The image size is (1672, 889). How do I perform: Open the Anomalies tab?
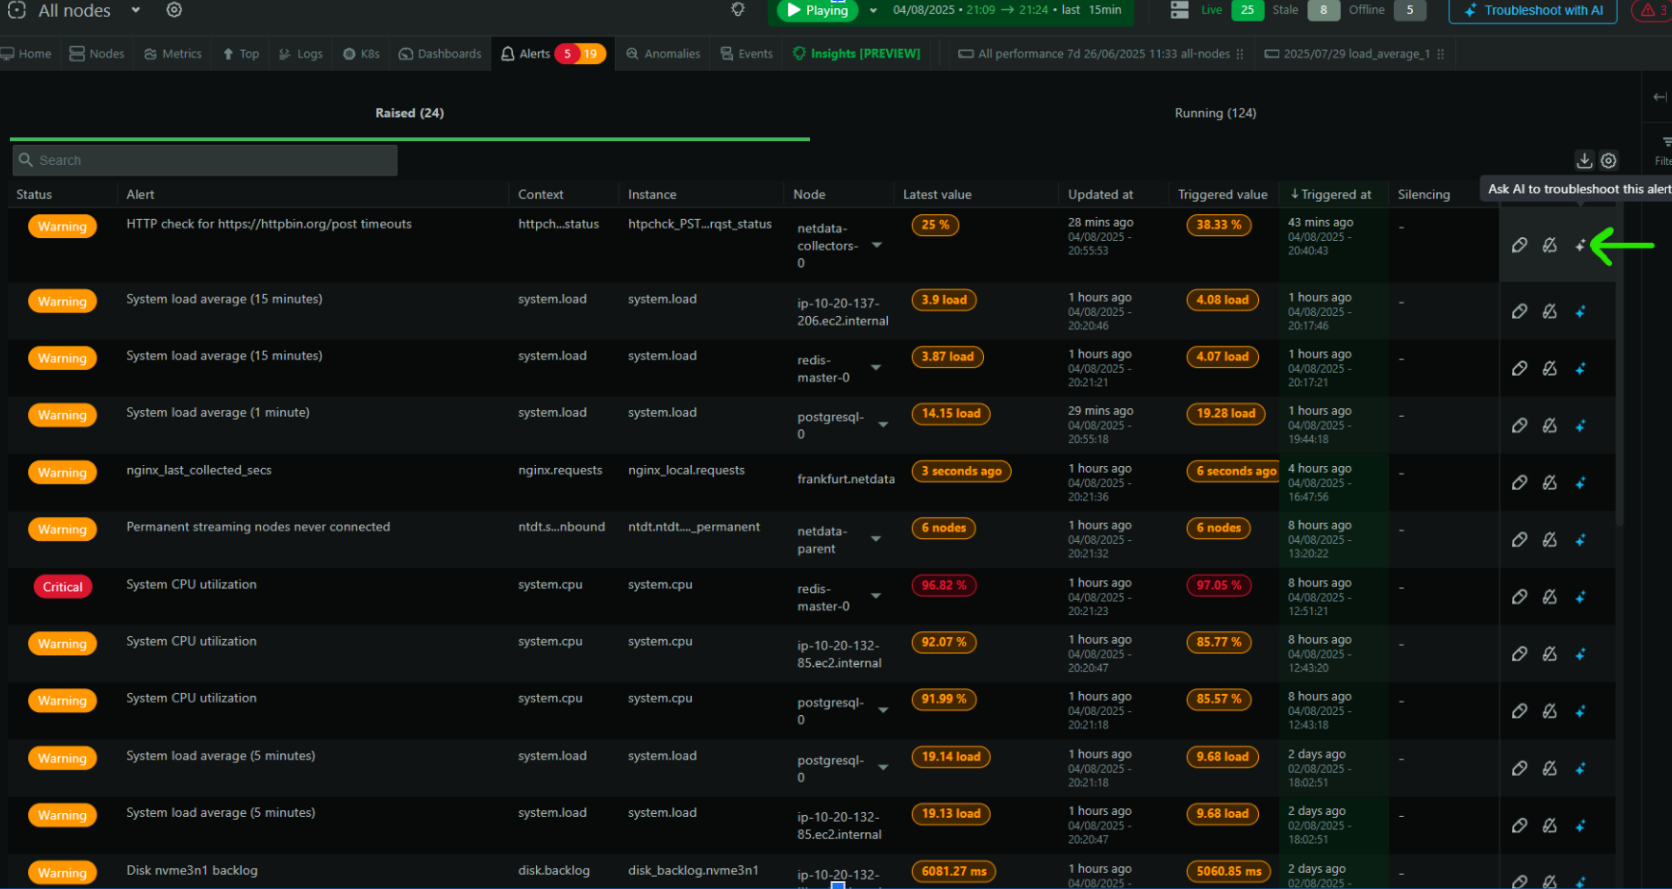pos(663,54)
